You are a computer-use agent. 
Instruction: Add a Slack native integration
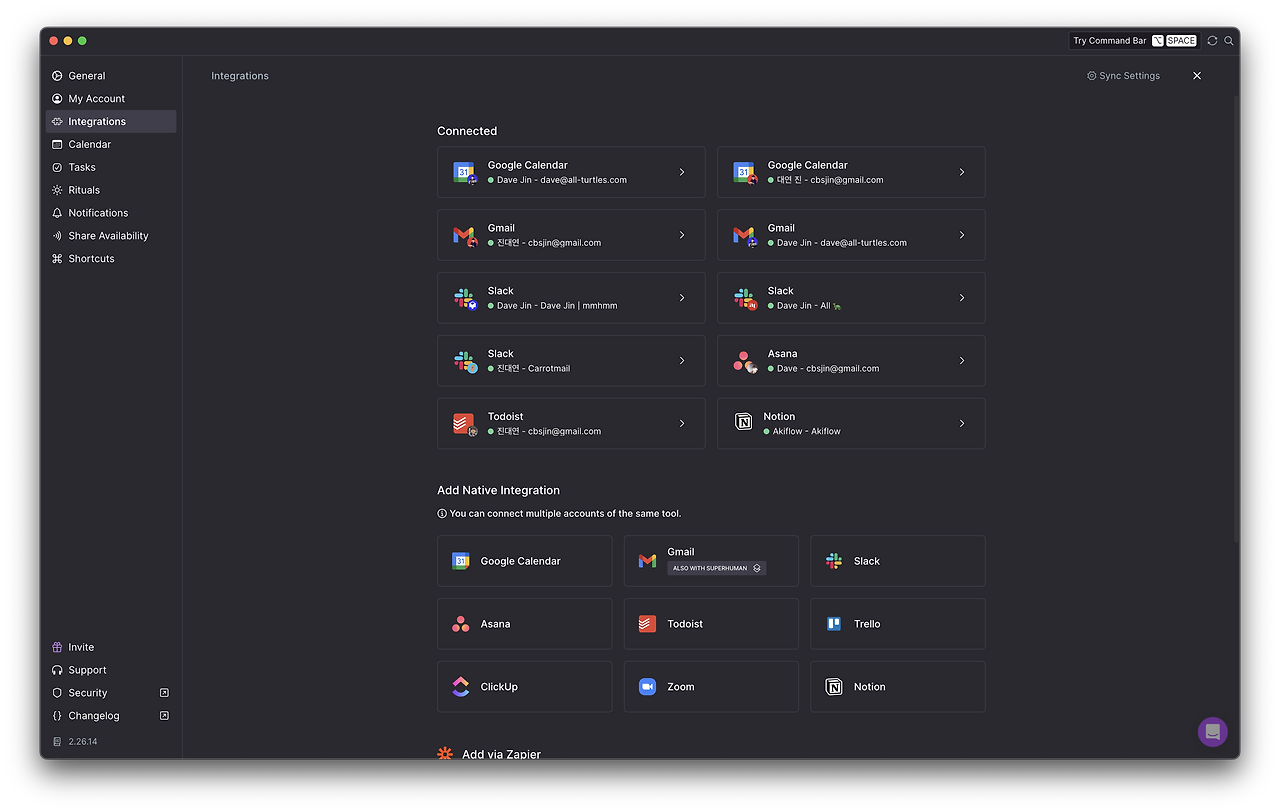click(x=898, y=561)
